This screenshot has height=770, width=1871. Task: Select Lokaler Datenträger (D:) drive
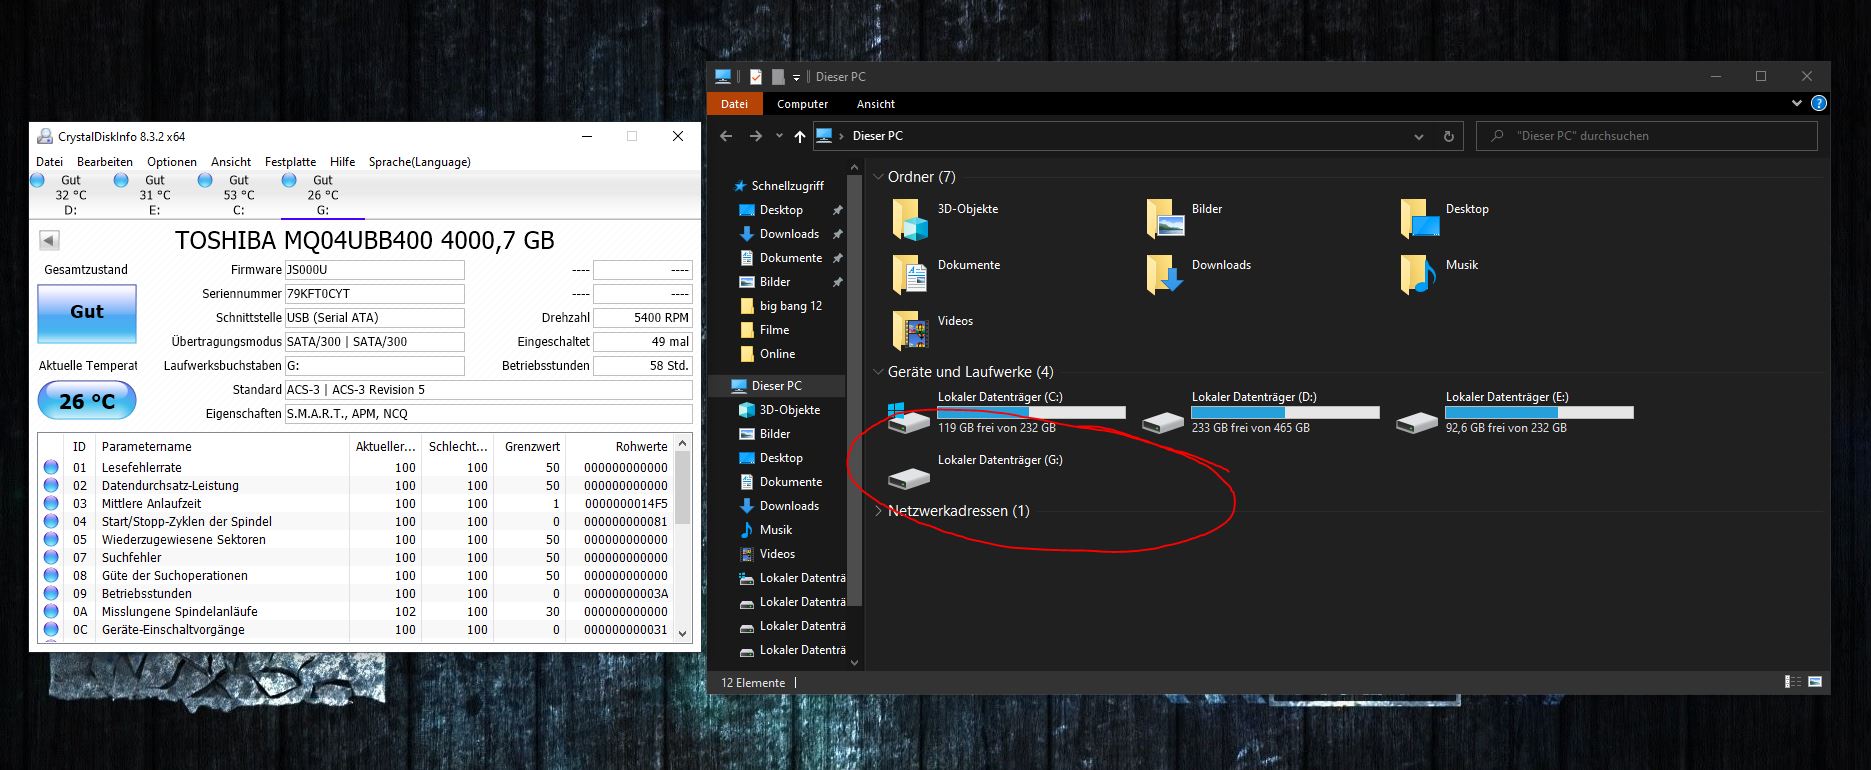1260,412
